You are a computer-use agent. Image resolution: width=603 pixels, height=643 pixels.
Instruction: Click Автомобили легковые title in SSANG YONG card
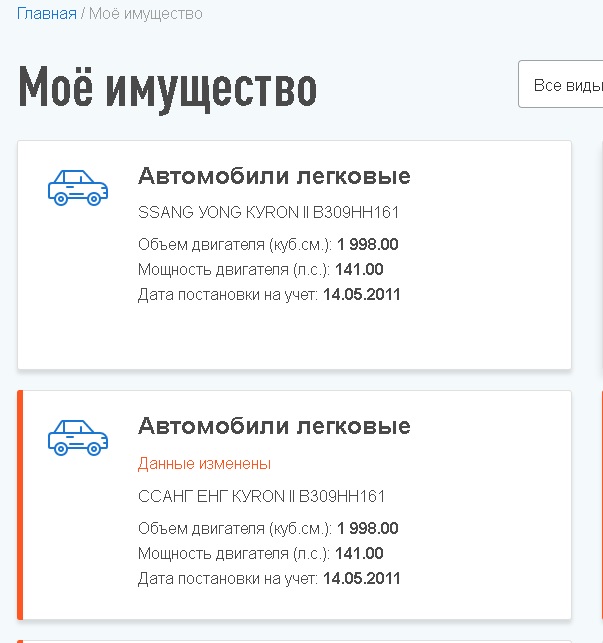(x=274, y=176)
